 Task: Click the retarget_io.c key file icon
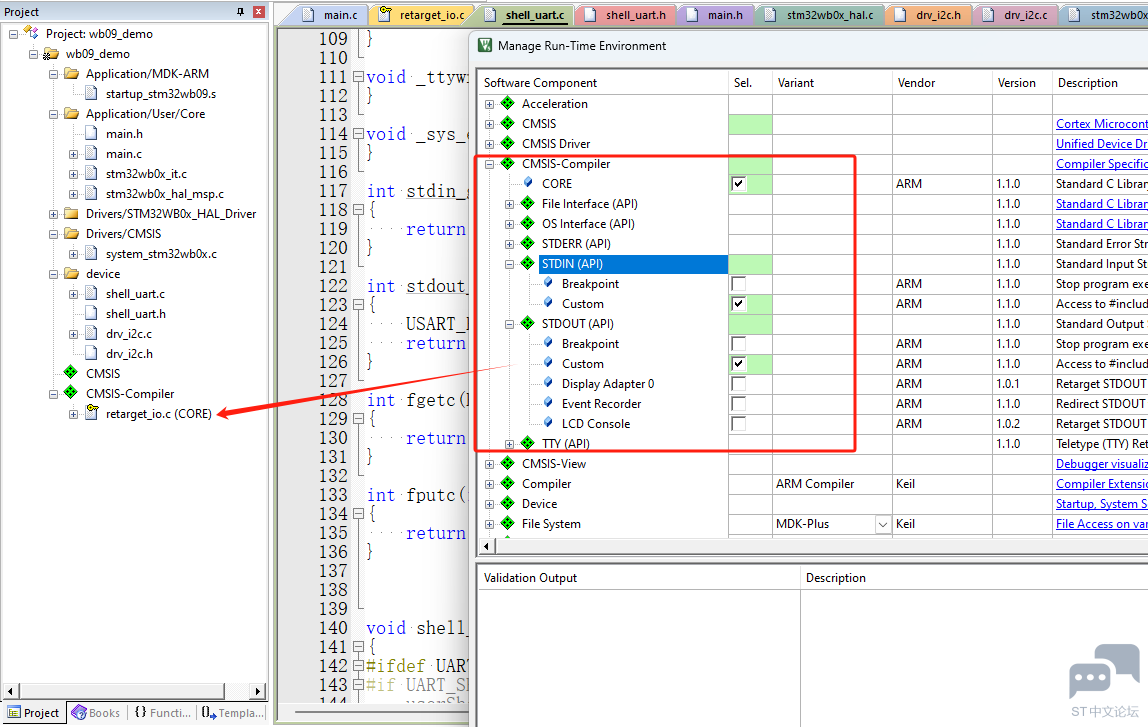click(92, 413)
